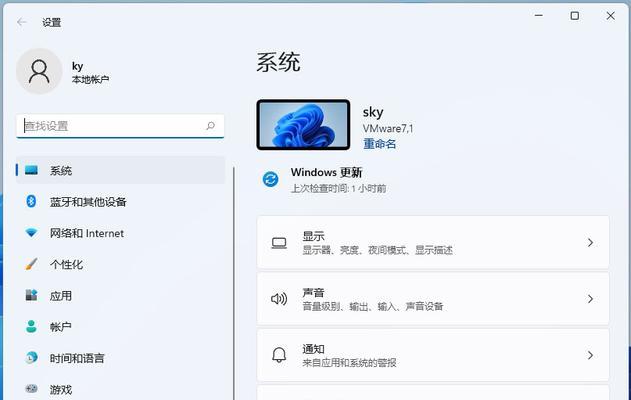Click the ky user avatar icon
The width and height of the screenshot is (631, 400).
[x=39, y=71]
